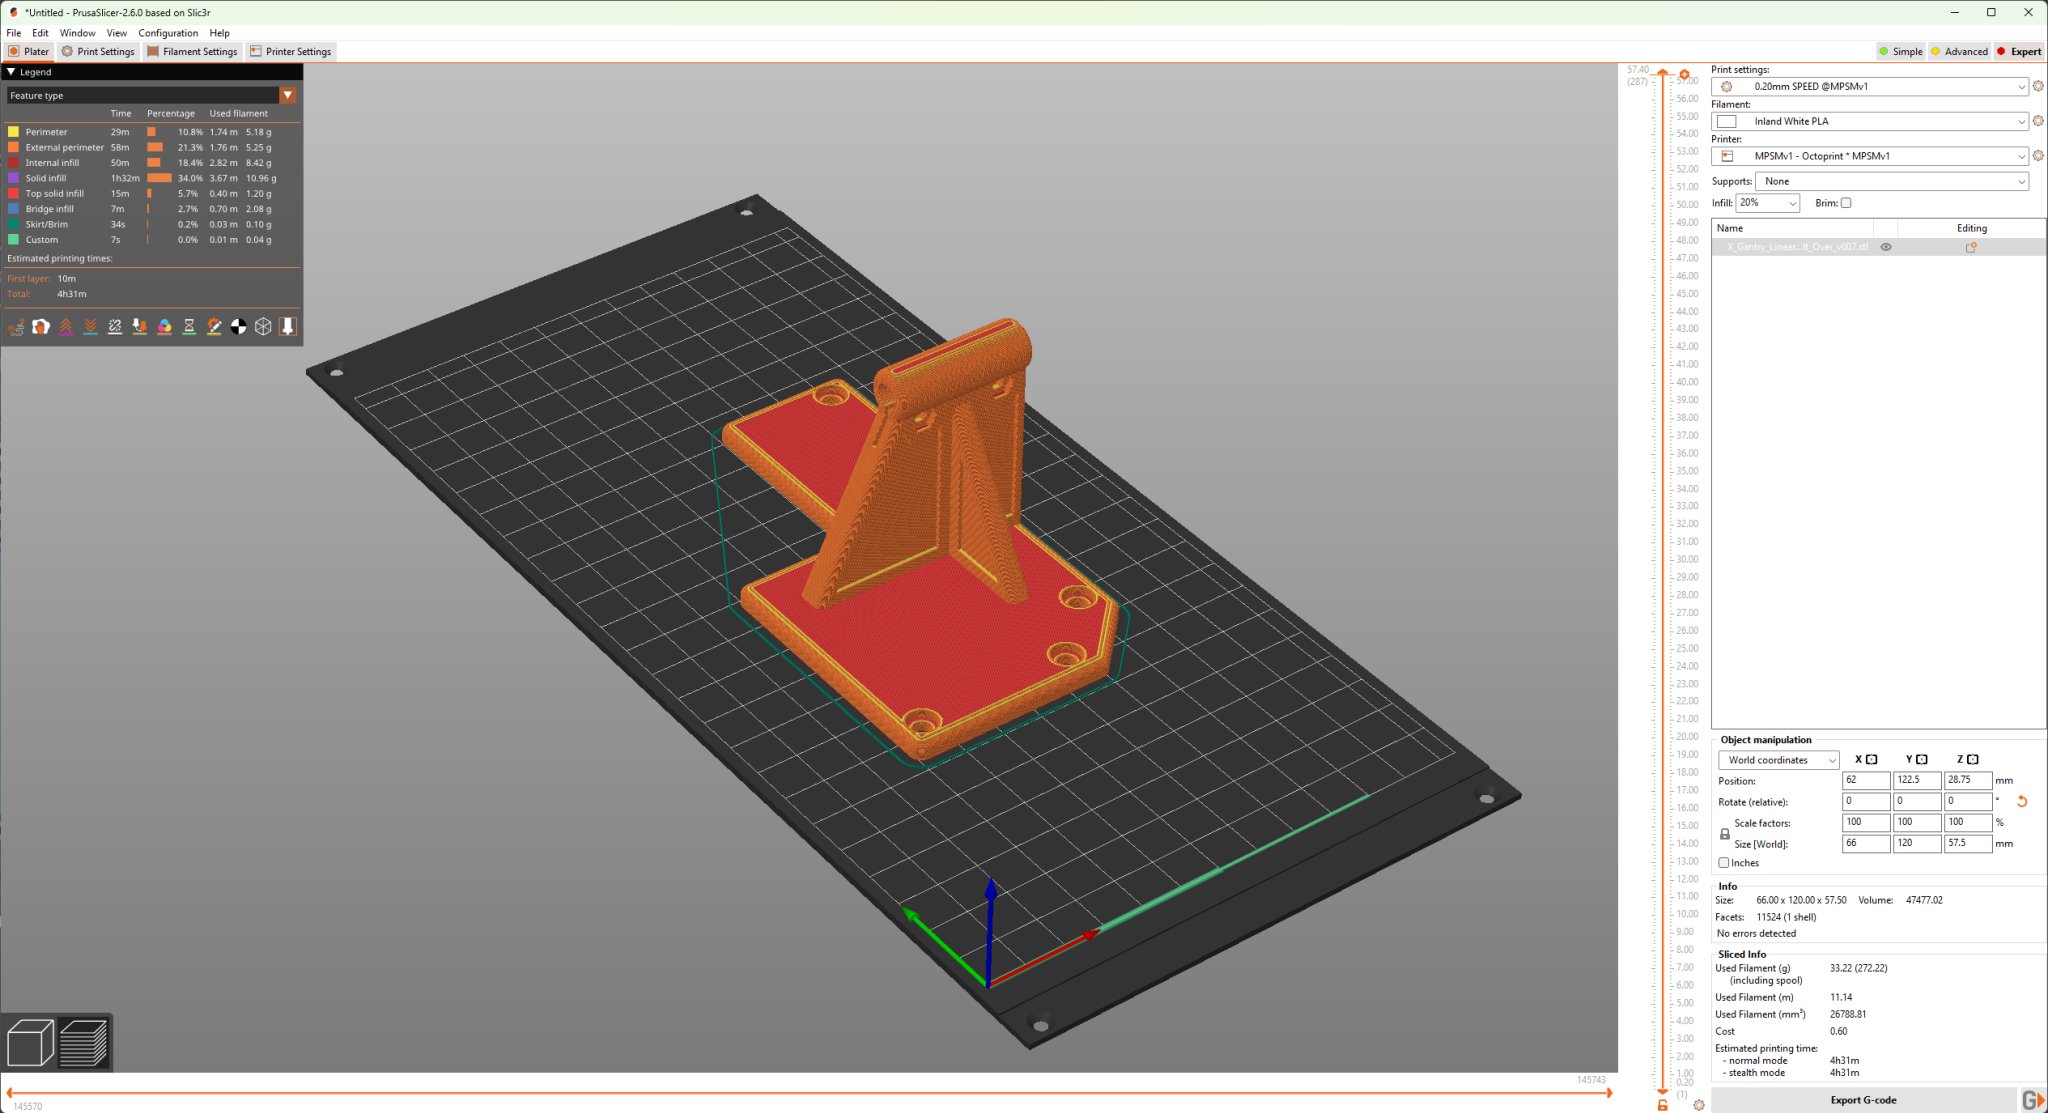This screenshot has height=1113, width=2048.
Task: Enable the Brim checkbox
Action: click(1845, 202)
